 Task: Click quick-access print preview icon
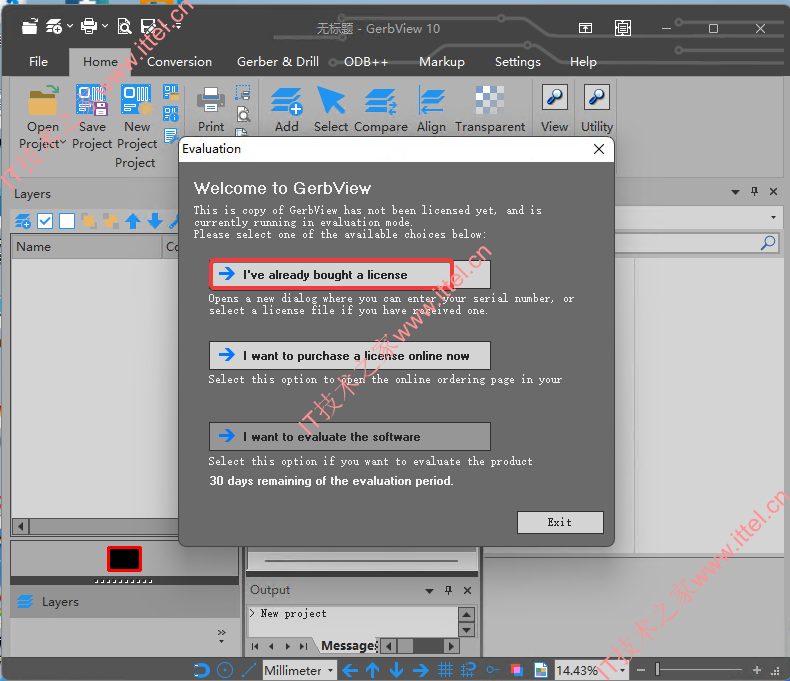124,26
